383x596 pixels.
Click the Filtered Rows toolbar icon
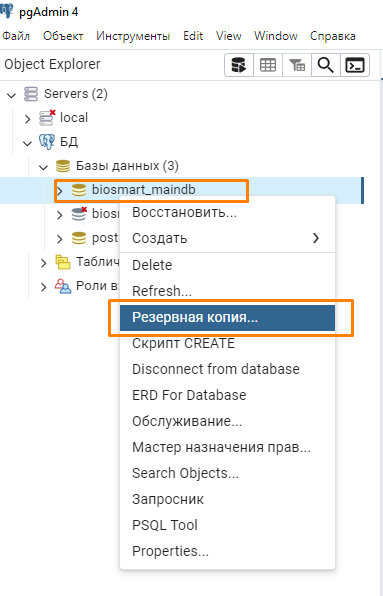tap(297, 65)
